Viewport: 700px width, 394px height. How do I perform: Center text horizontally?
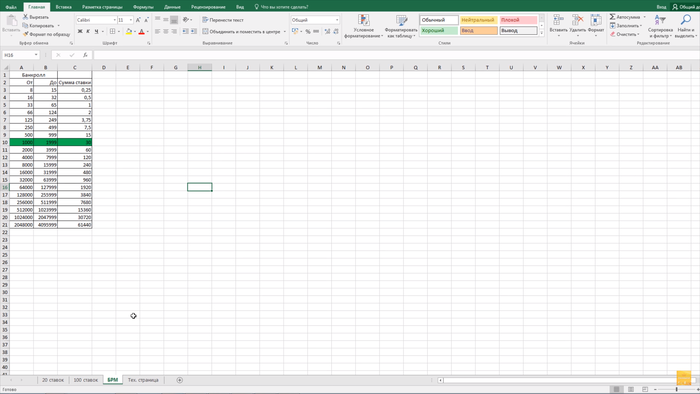pos(166,32)
